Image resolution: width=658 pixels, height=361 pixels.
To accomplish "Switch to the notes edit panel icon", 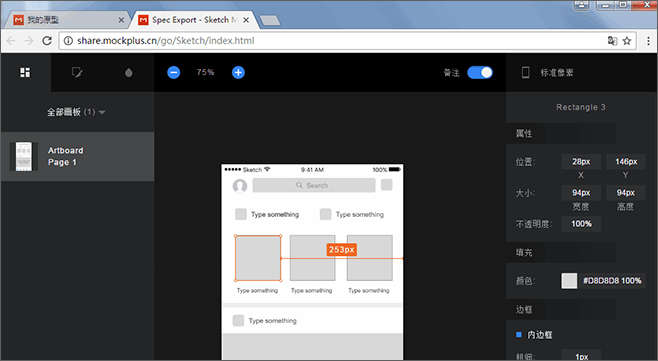I will (x=77, y=73).
